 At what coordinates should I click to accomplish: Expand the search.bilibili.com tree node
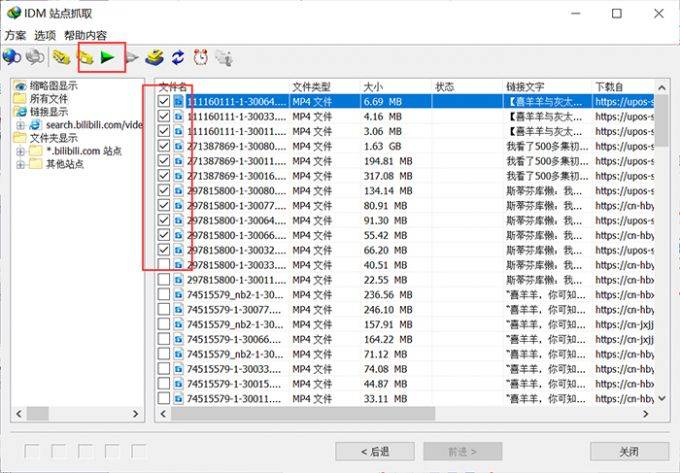20,125
